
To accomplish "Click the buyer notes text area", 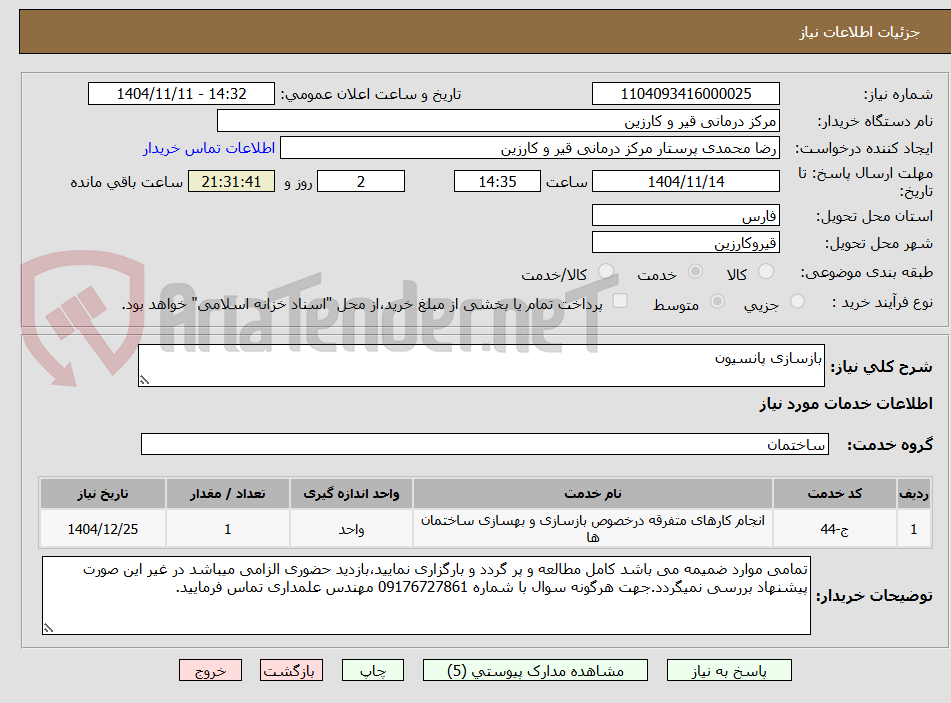I will pyautogui.click(x=426, y=596).
